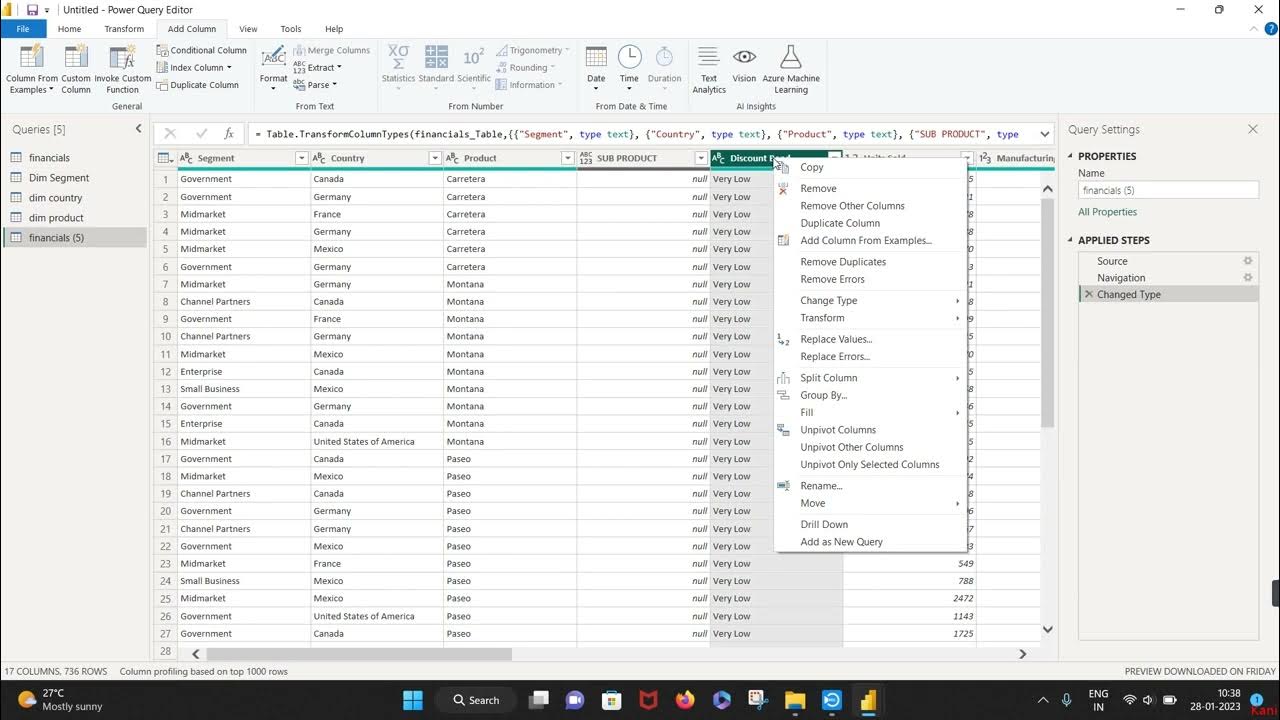Delete the Changed Type step X icon
The height and width of the screenshot is (720, 1280).
pos(1089,295)
